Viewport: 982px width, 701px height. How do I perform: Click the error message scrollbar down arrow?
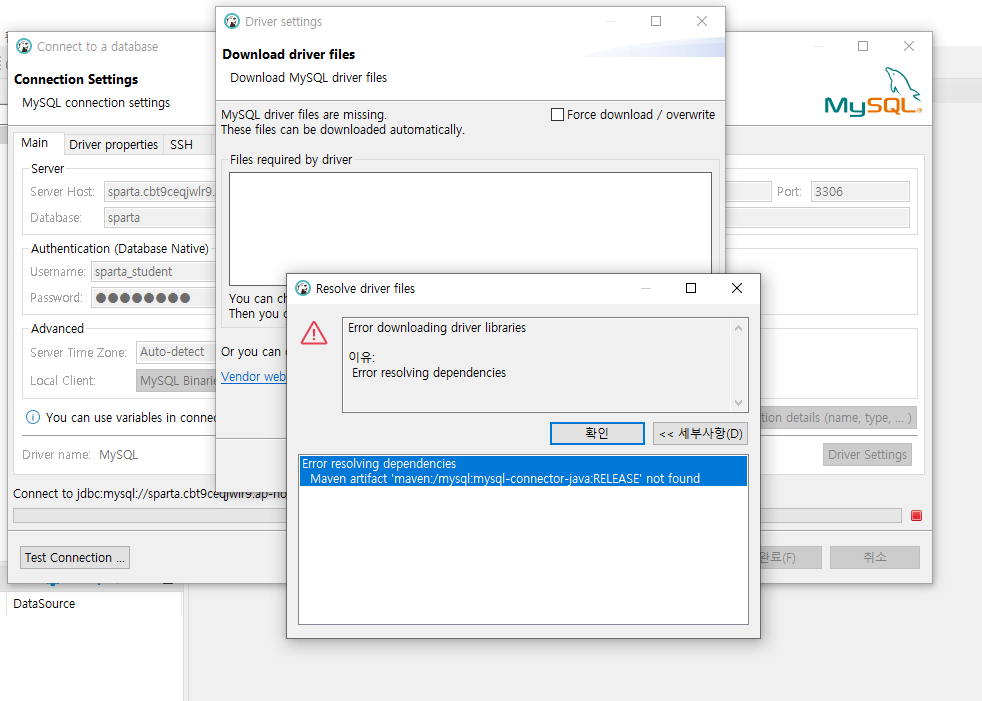click(738, 403)
